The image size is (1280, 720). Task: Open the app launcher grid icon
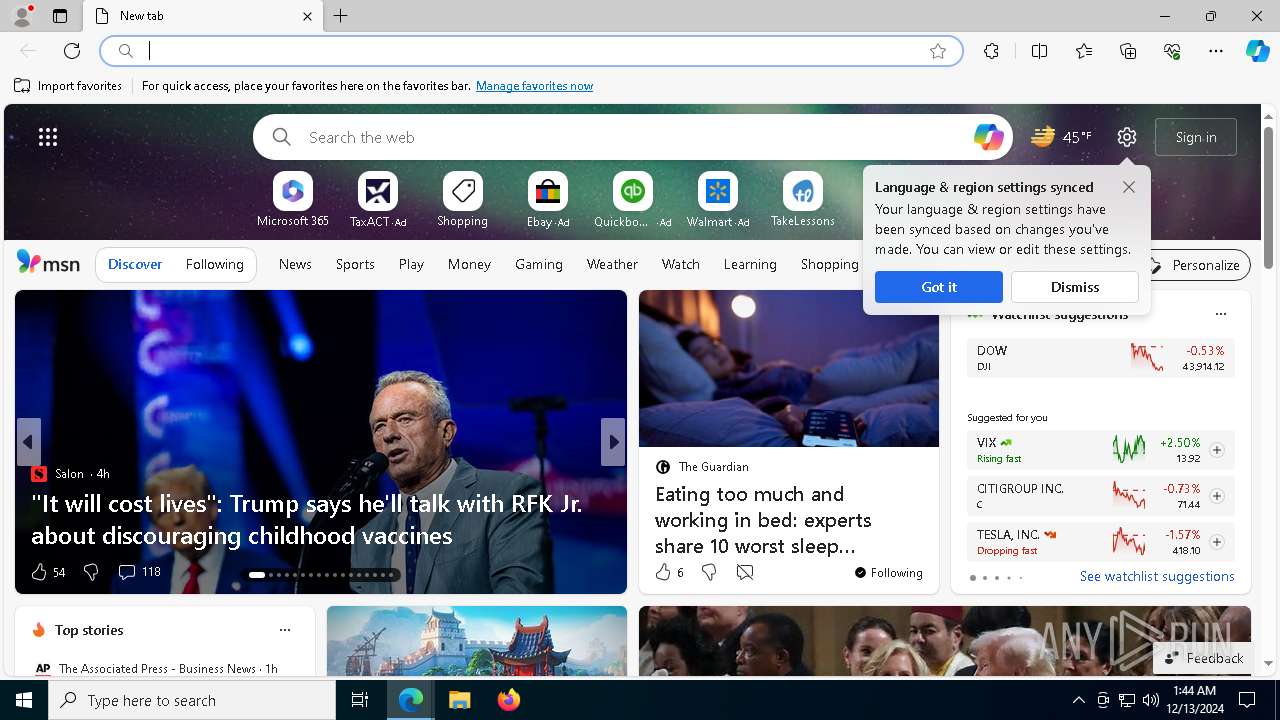[48, 137]
